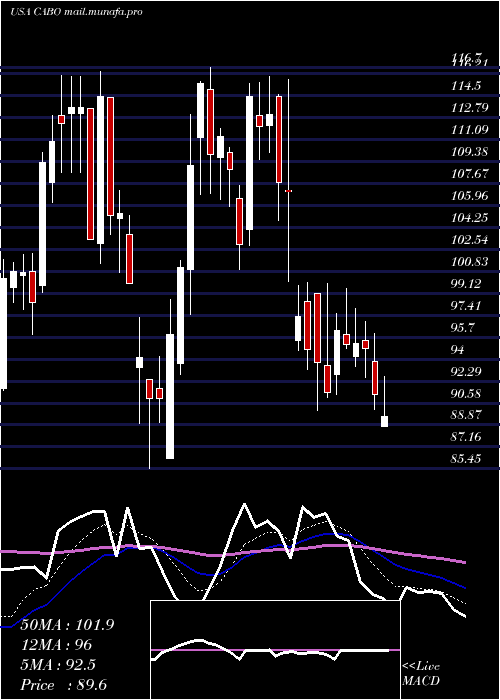Click the MACD inset chart panel
This screenshot has width=500, height=700.
pyautogui.click(x=275, y=650)
